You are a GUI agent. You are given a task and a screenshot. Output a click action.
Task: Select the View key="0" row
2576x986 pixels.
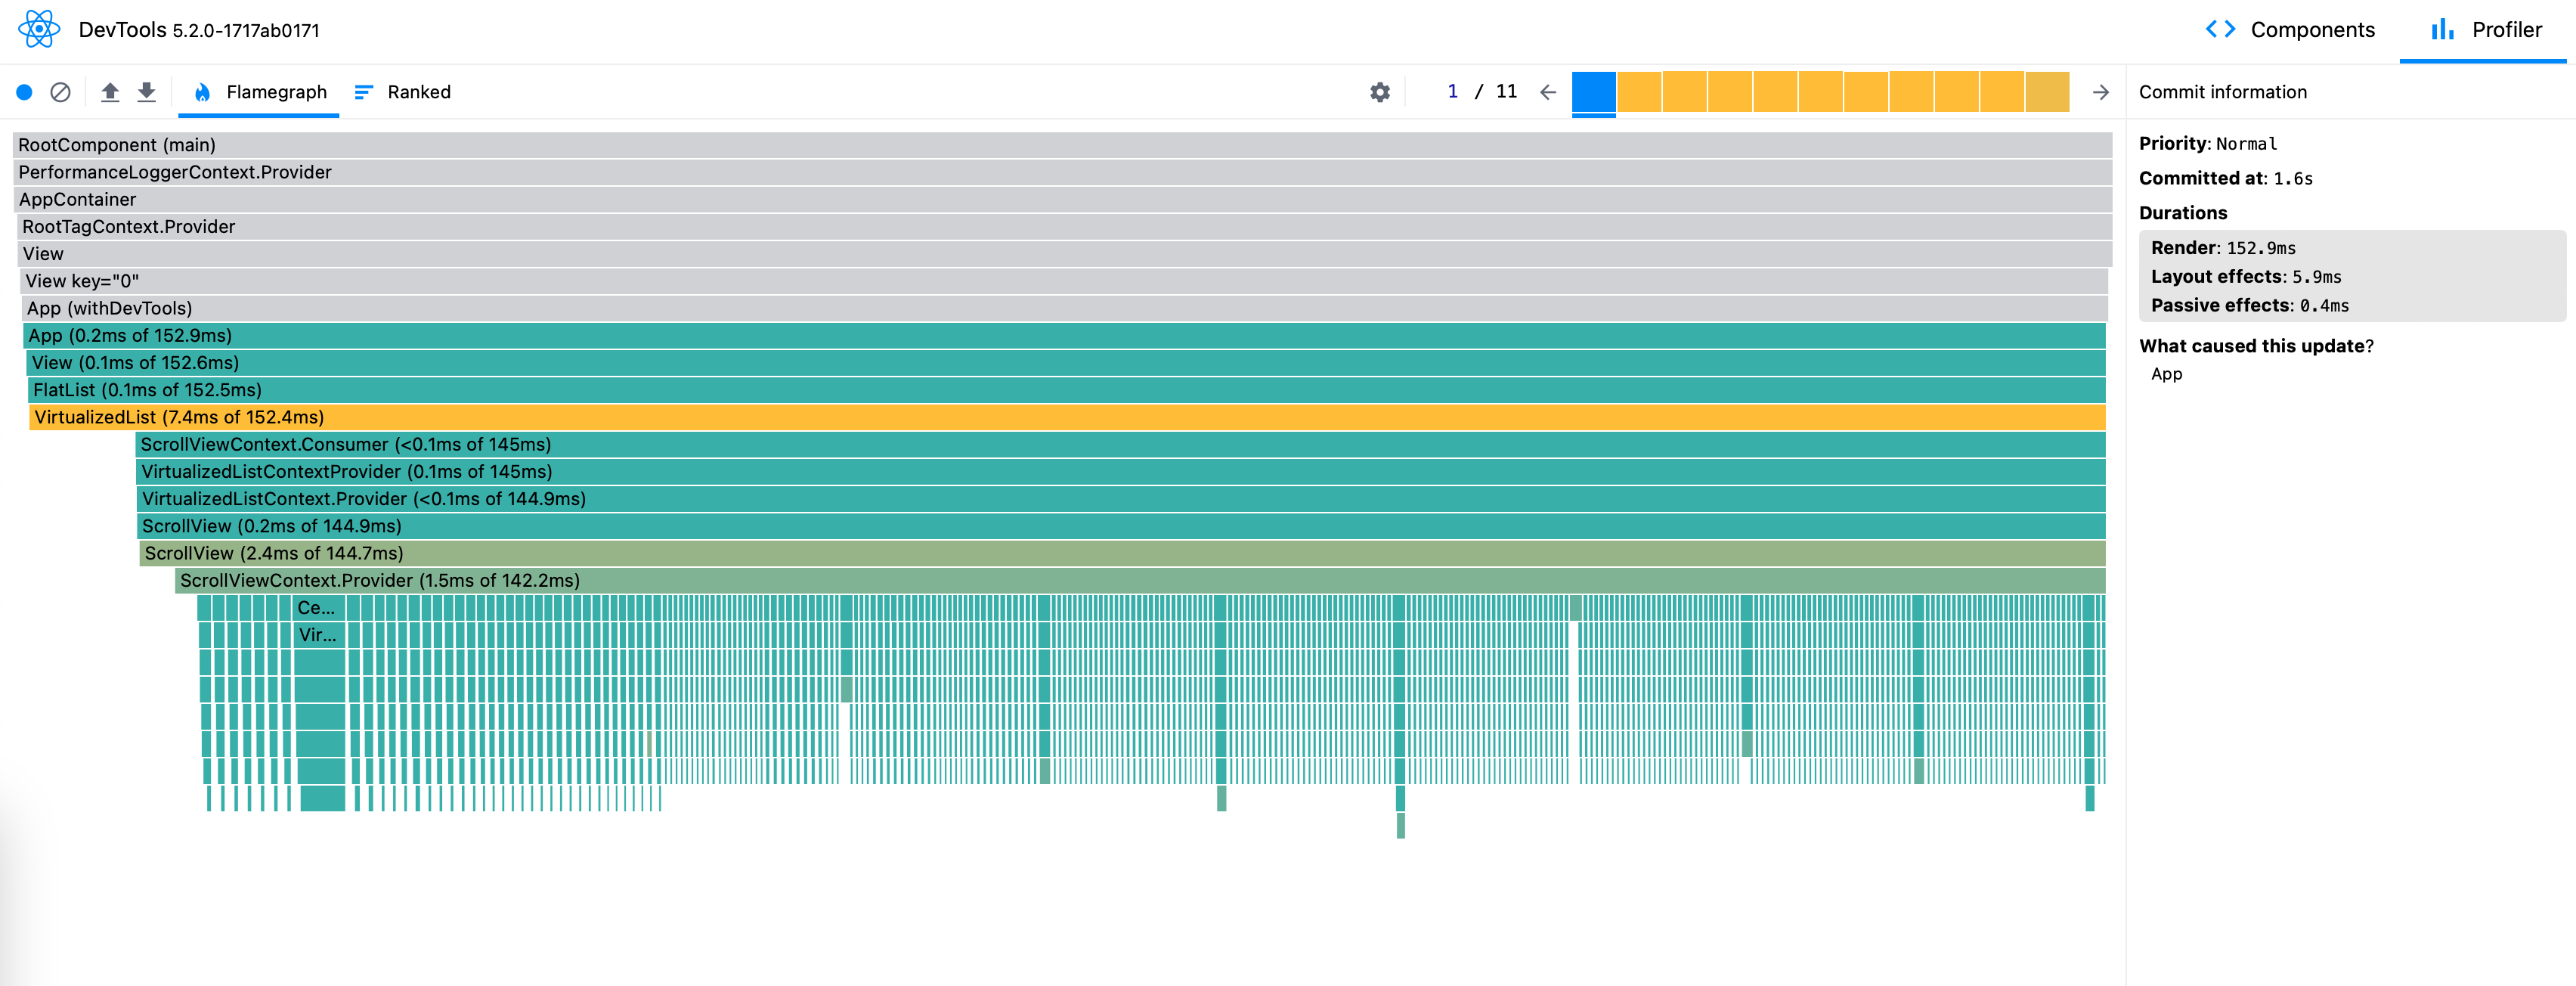click(1064, 281)
